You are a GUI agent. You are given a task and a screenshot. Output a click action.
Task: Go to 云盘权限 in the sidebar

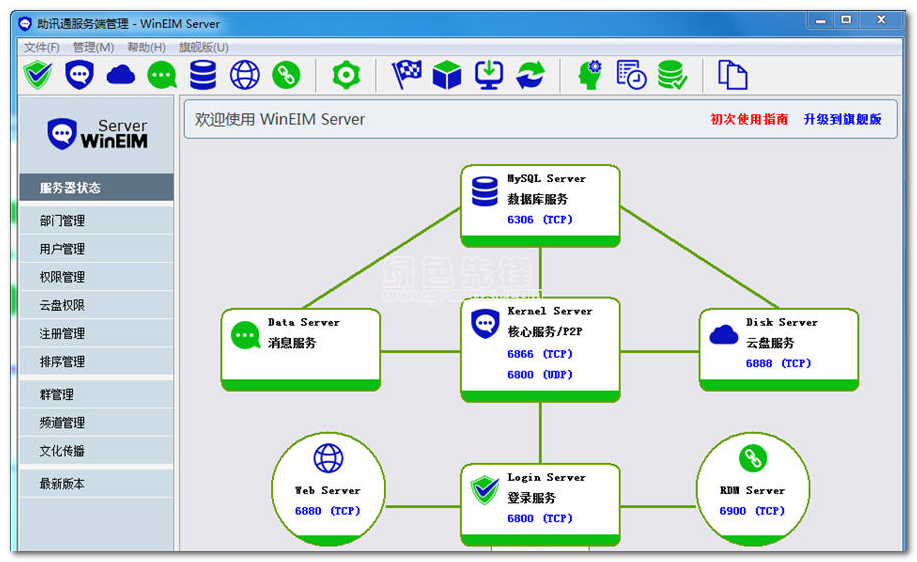[96, 305]
